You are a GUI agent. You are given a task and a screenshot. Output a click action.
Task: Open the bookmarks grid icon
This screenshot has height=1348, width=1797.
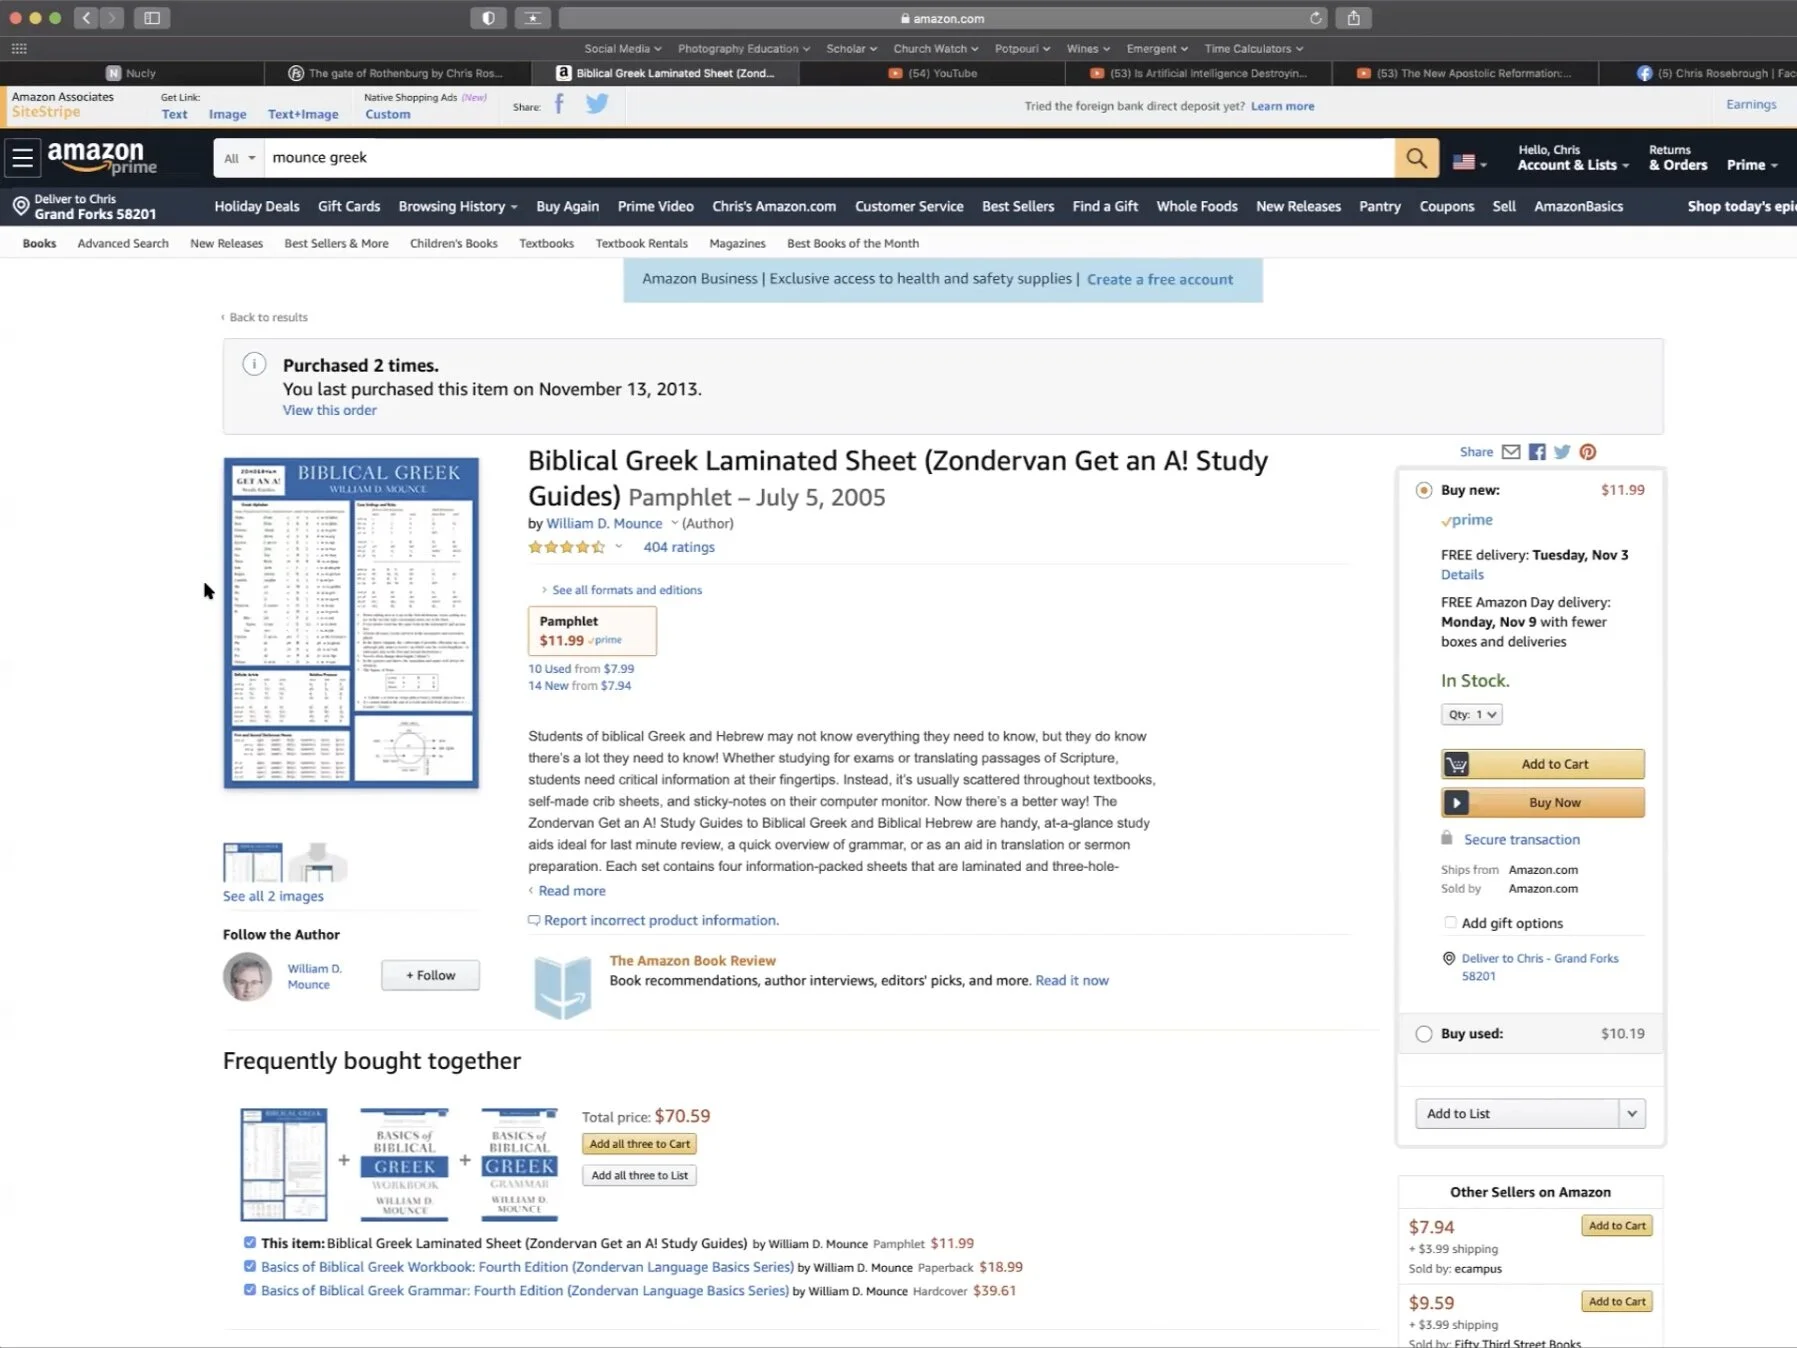click(x=19, y=48)
